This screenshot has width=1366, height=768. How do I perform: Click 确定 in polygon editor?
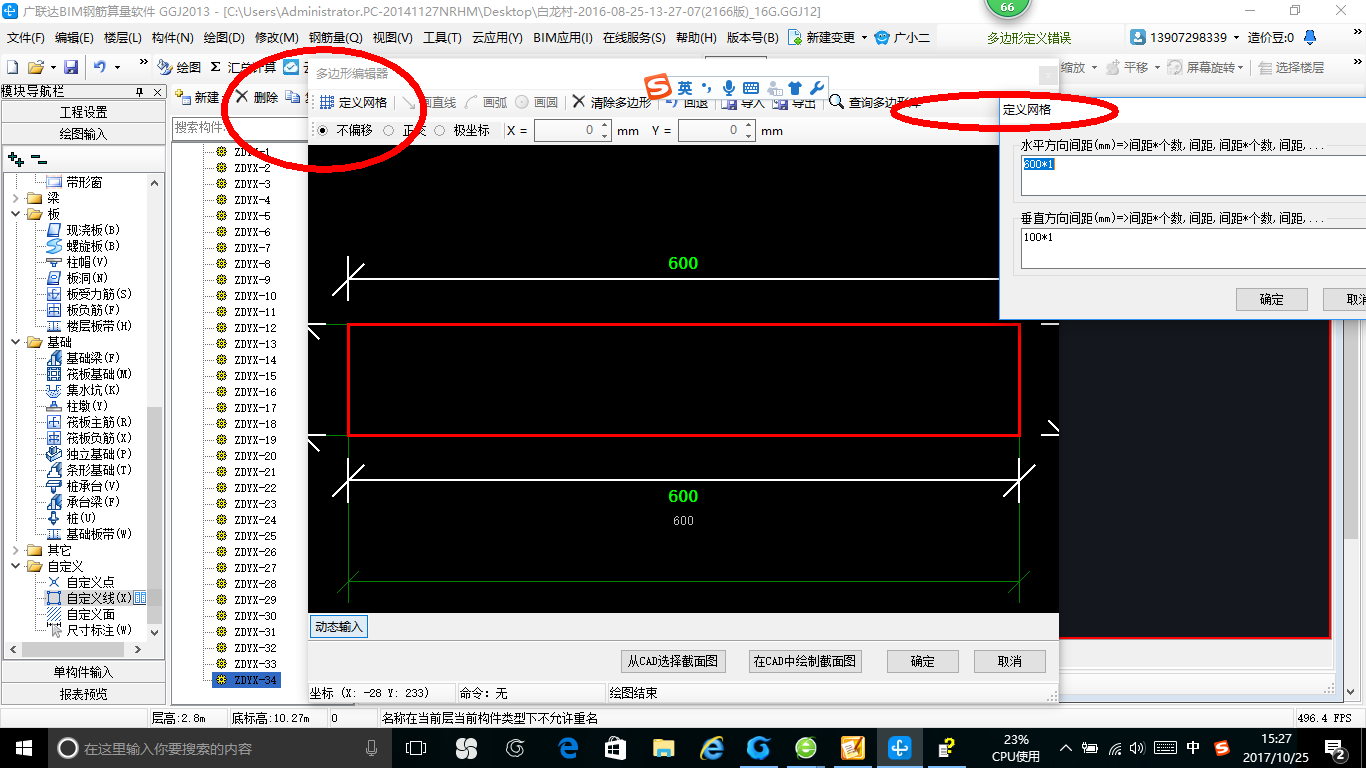(x=922, y=661)
